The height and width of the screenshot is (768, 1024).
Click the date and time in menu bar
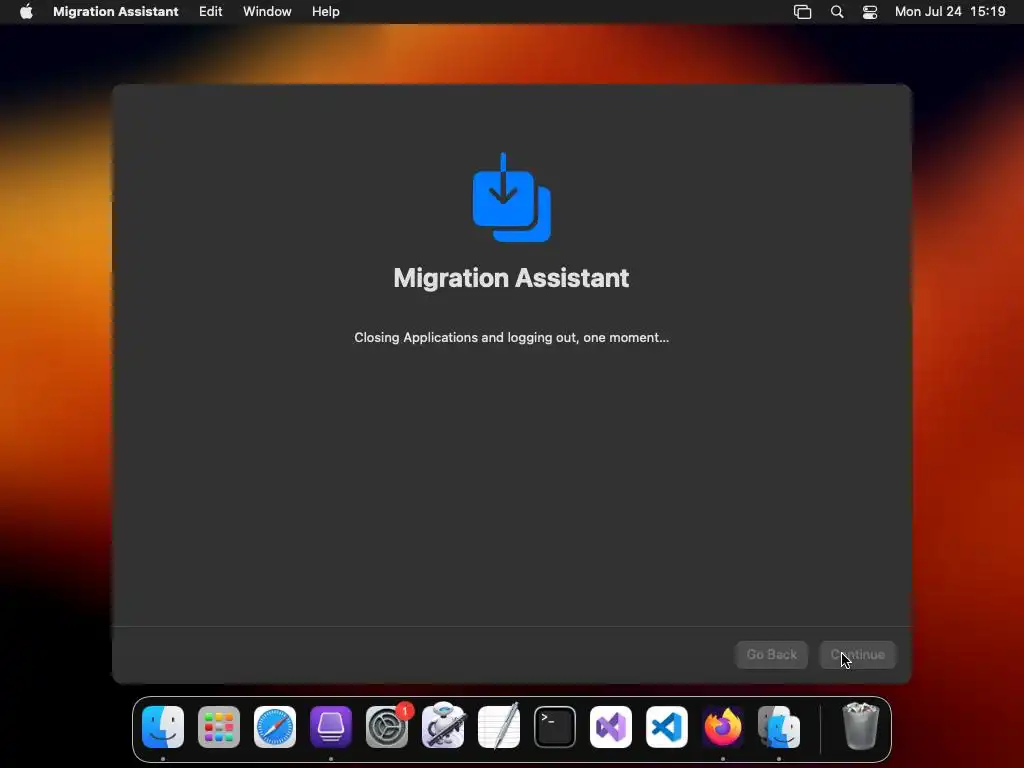tap(950, 12)
